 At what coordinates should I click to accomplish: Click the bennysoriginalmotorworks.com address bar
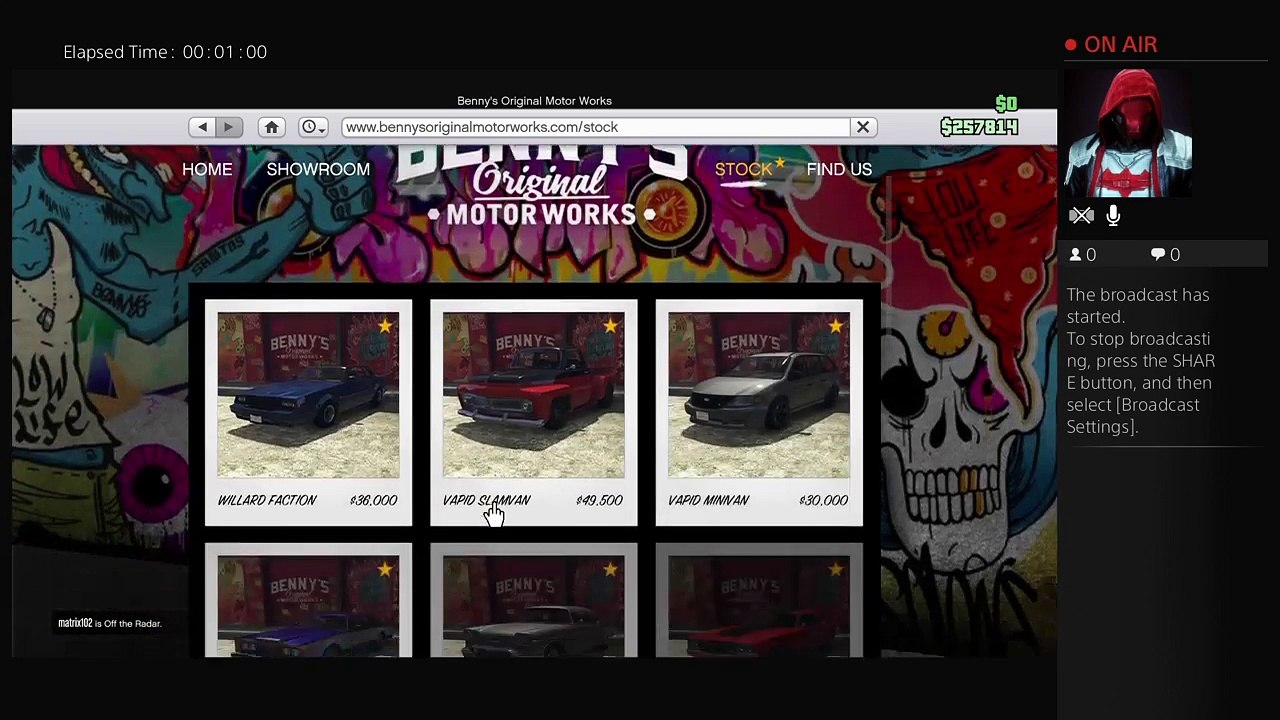[x=595, y=127]
